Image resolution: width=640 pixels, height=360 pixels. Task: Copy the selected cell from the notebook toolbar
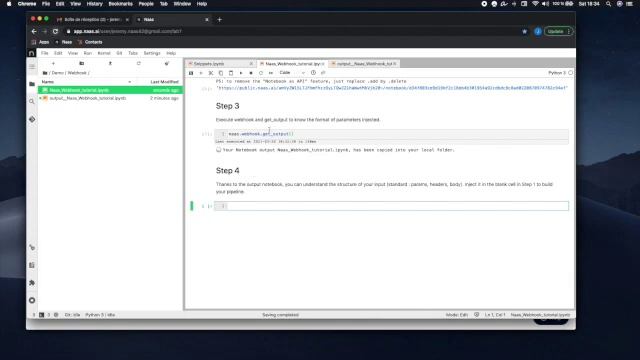[221, 73]
